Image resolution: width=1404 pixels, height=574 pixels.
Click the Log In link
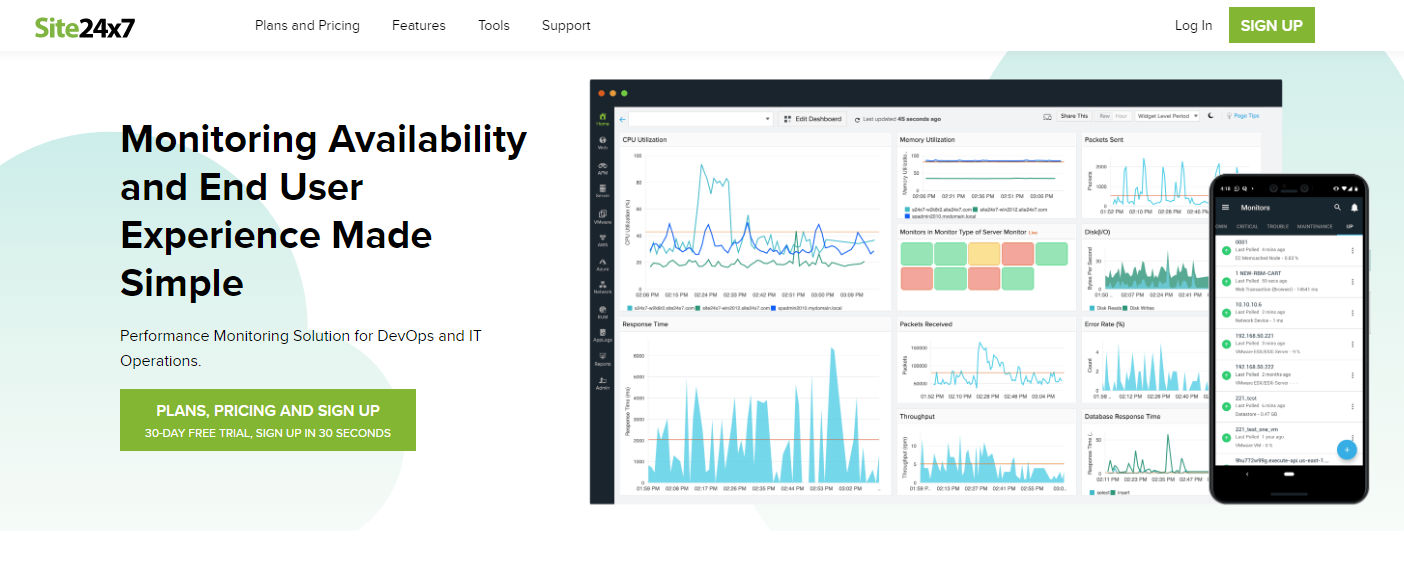click(x=1193, y=26)
